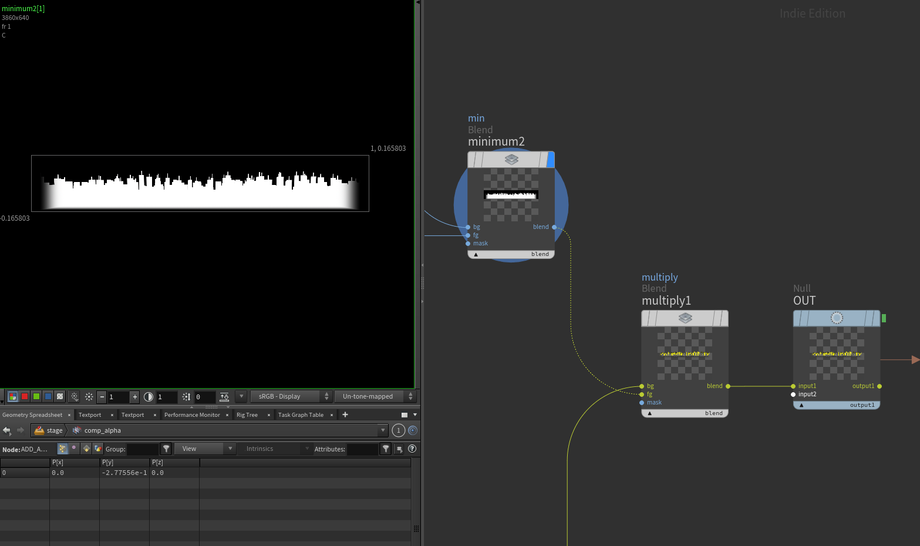Switch to the Performance Monitor tab
Image resolution: width=920 pixels, height=546 pixels.
(x=191, y=415)
